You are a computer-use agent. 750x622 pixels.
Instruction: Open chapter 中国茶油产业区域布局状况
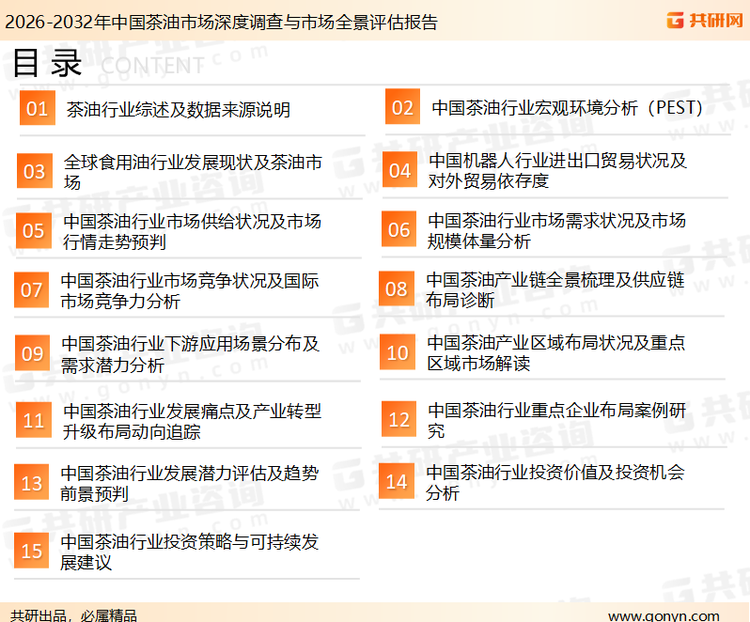pos(556,353)
